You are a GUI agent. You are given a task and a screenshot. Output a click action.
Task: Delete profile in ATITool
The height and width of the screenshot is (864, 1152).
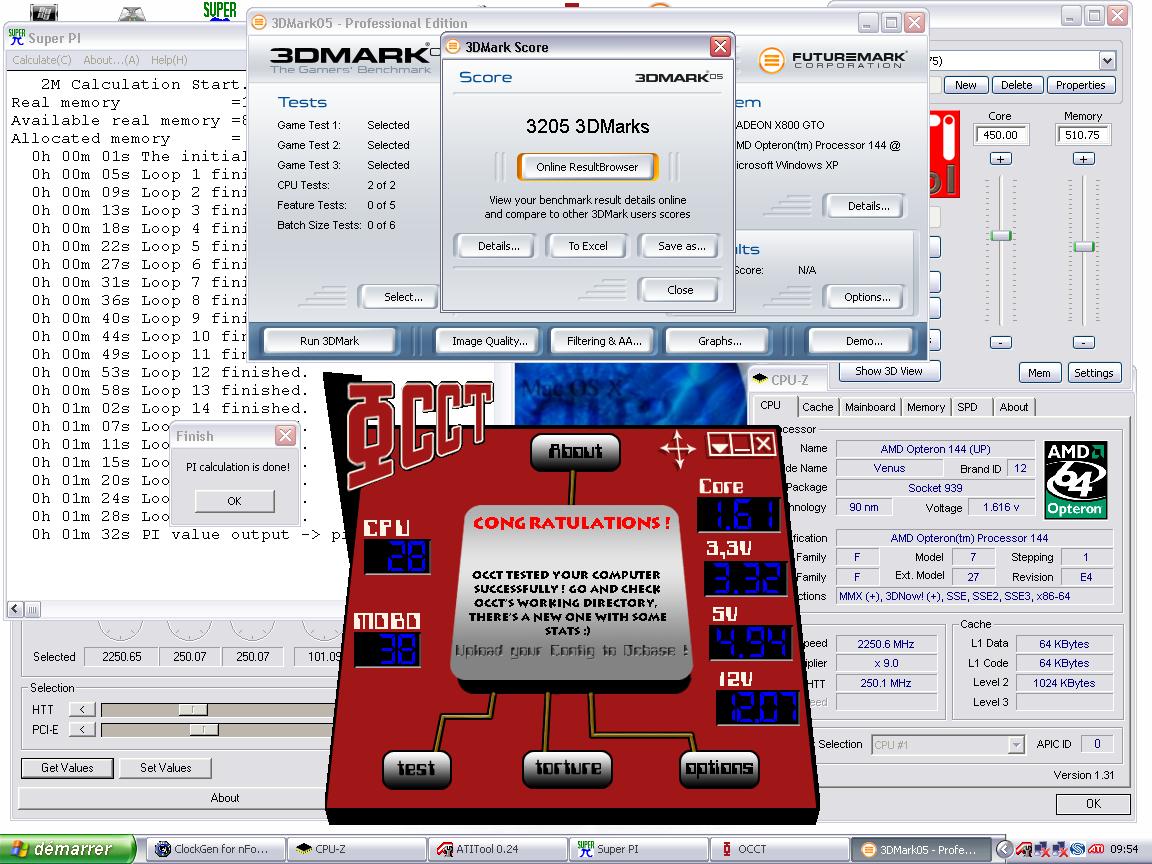[x=1016, y=85]
